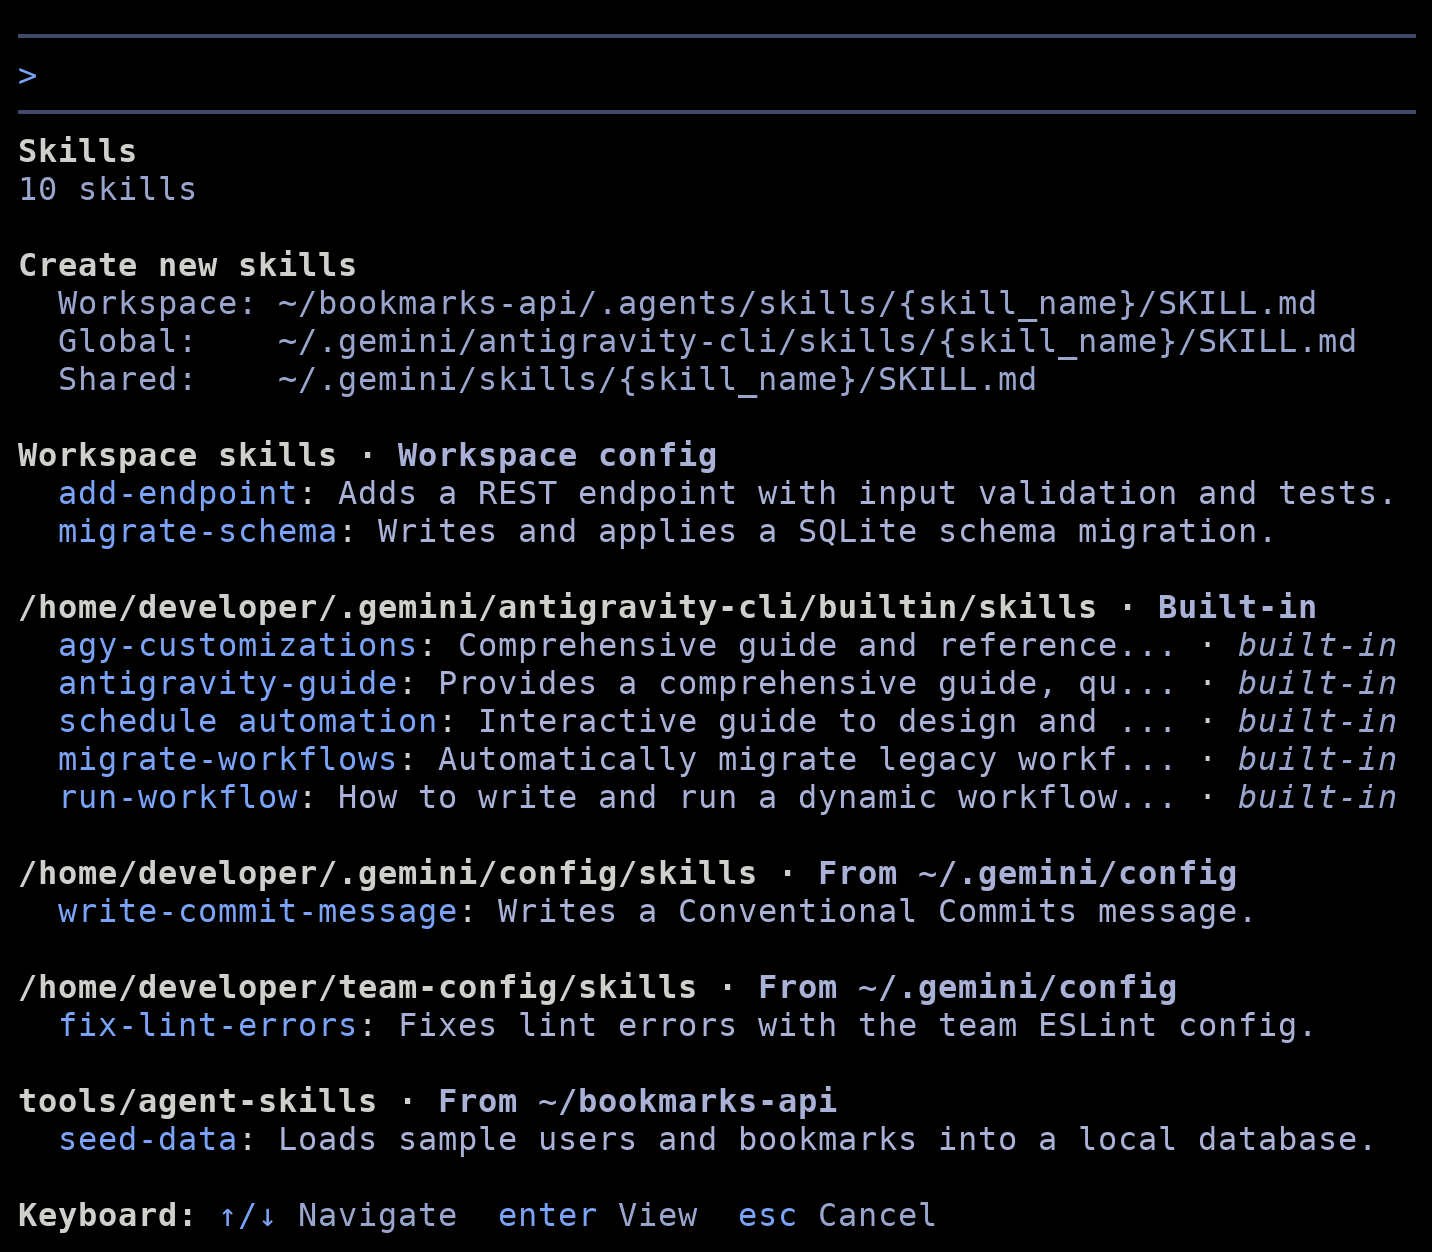Click the 'esc Cancel' keyboard hint
This screenshot has width=1432, height=1252.
point(837,1215)
